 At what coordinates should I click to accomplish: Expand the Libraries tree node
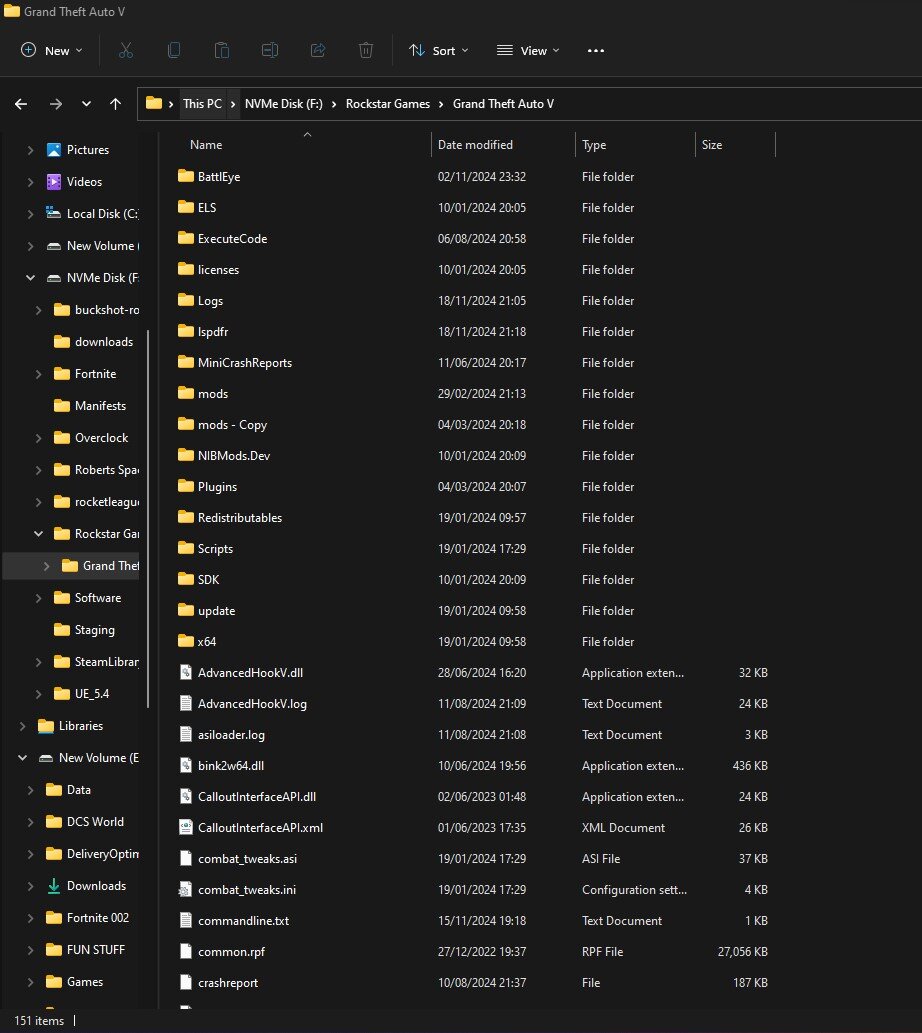(x=22, y=726)
